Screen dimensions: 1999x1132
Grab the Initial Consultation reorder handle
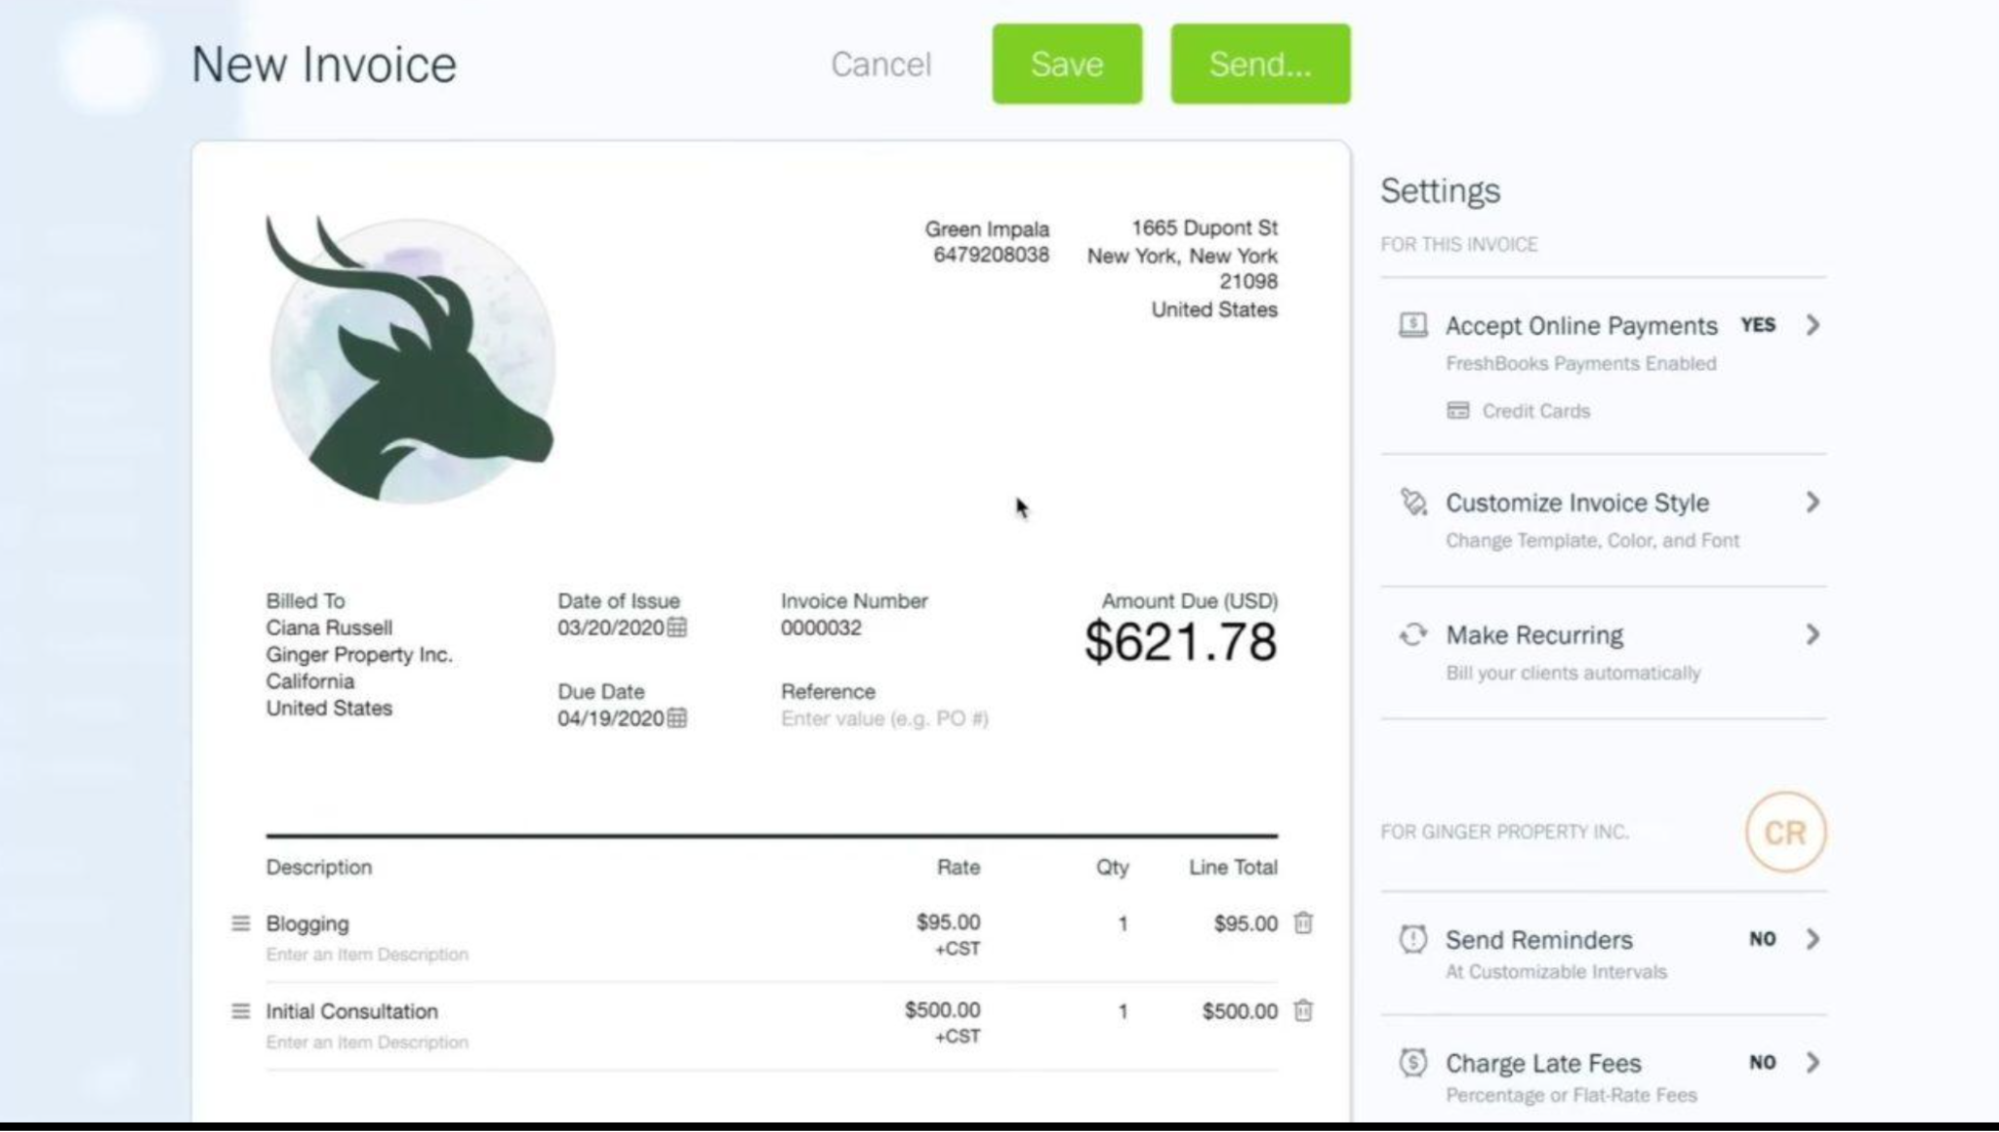click(x=240, y=1011)
